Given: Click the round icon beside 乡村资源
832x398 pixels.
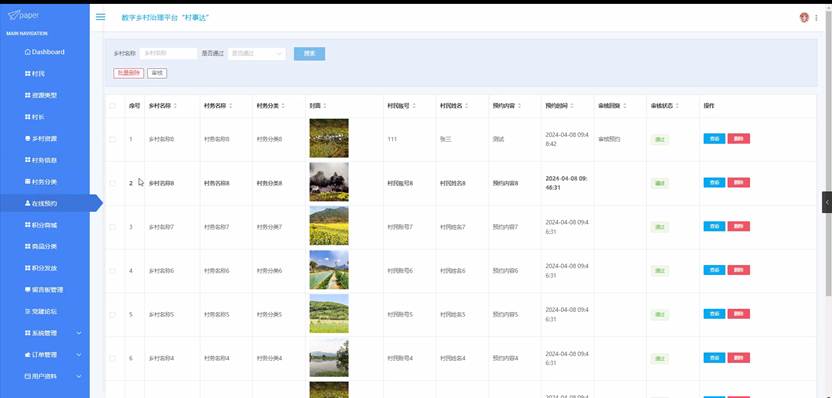Looking at the screenshot, I should (x=28, y=139).
